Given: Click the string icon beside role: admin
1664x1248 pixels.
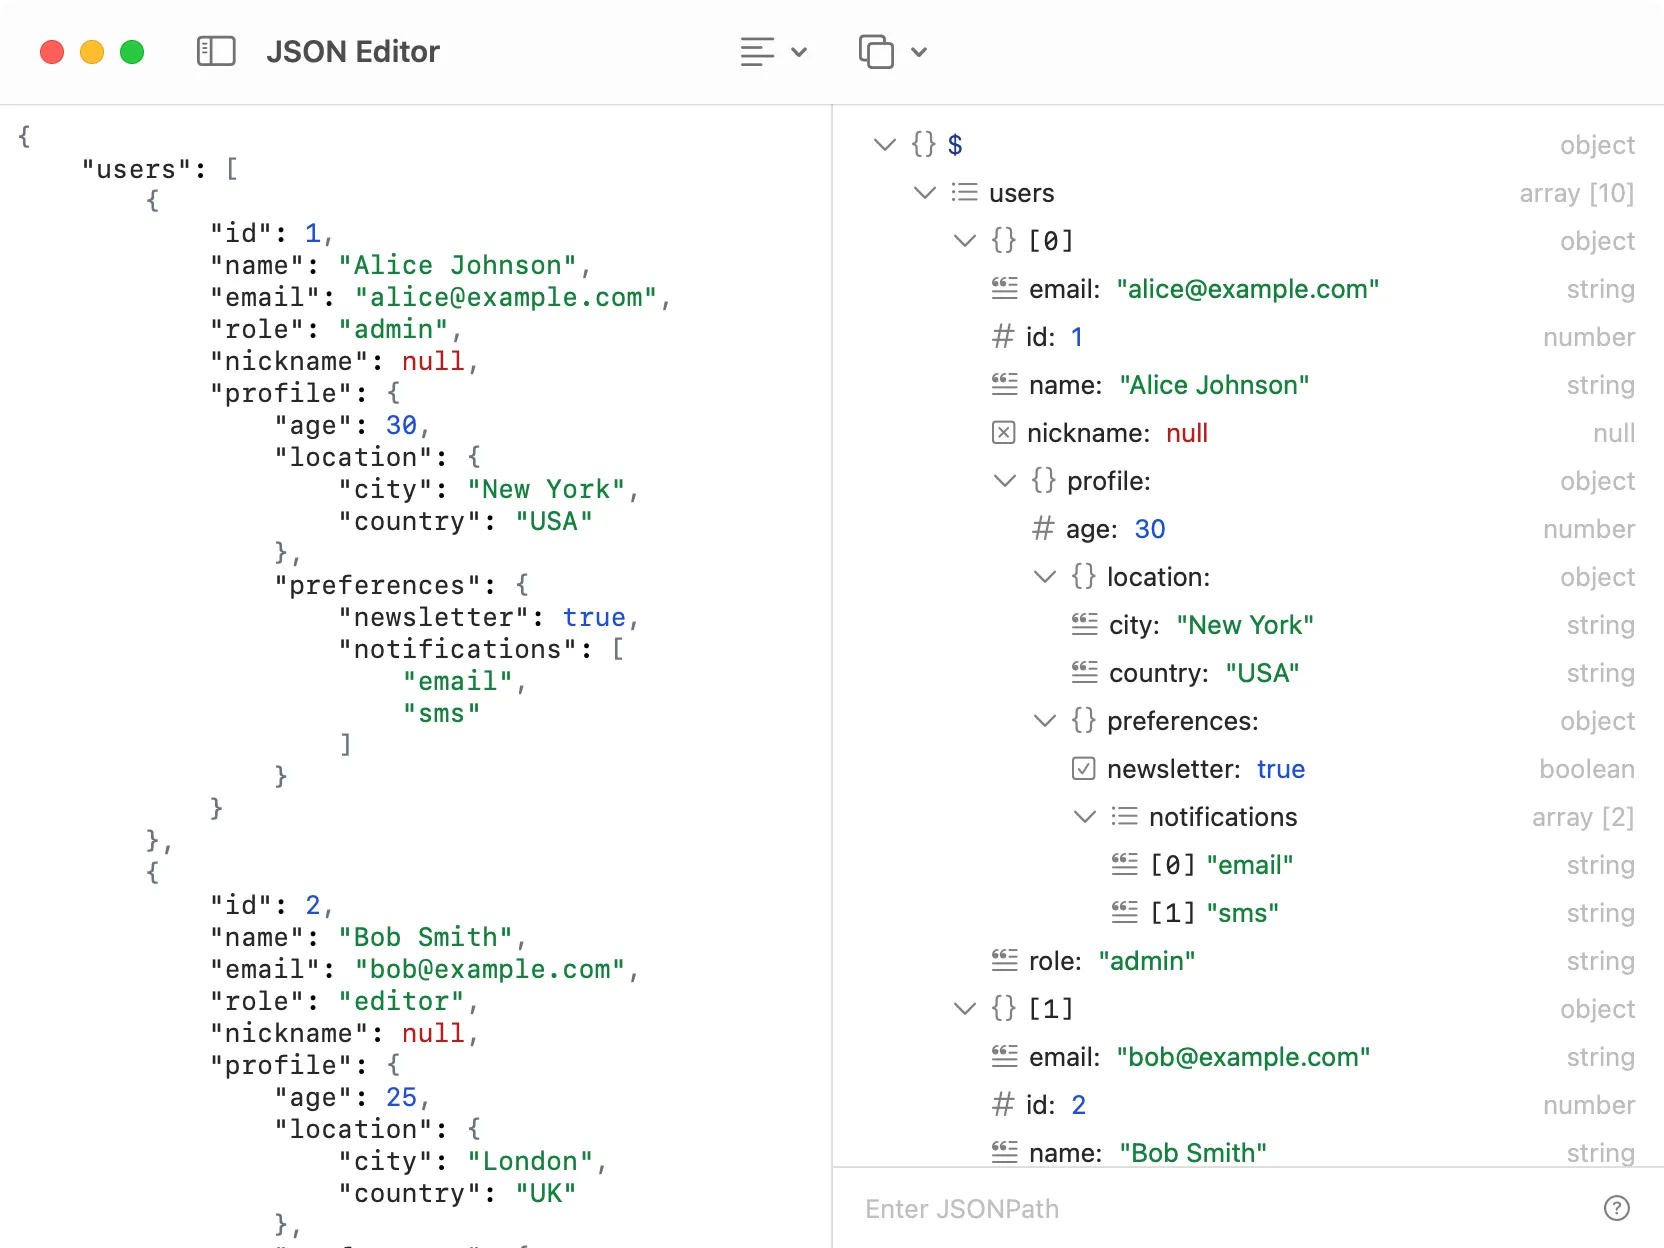Looking at the screenshot, I should point(1003,960).
